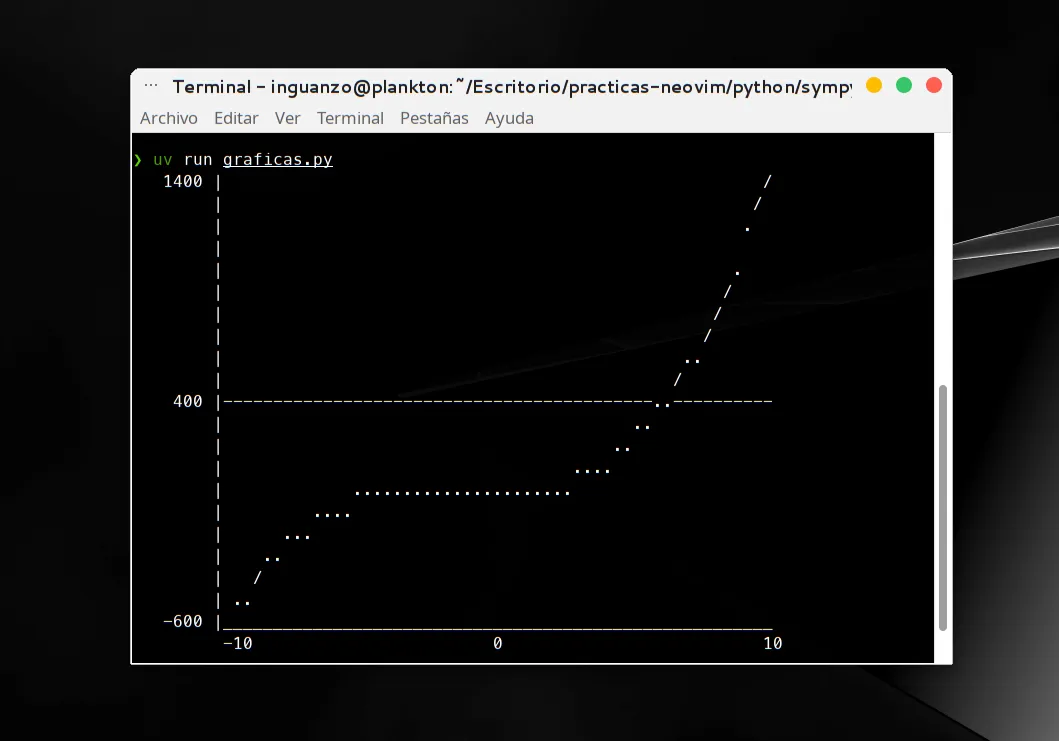
Task: Open the Ayuda menu
Action: click(509, 118)
